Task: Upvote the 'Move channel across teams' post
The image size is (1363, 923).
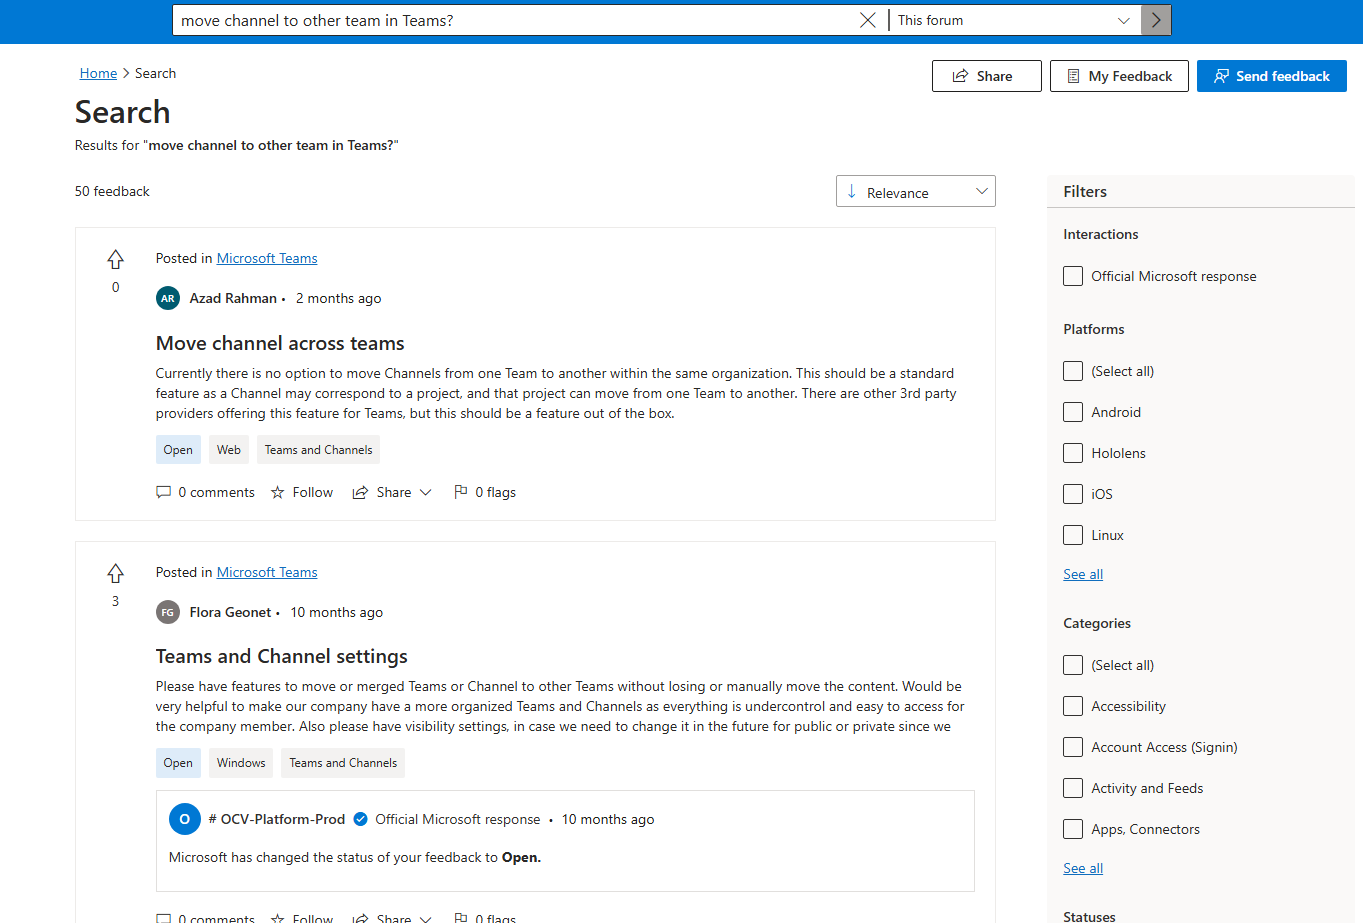Action: 116,260
